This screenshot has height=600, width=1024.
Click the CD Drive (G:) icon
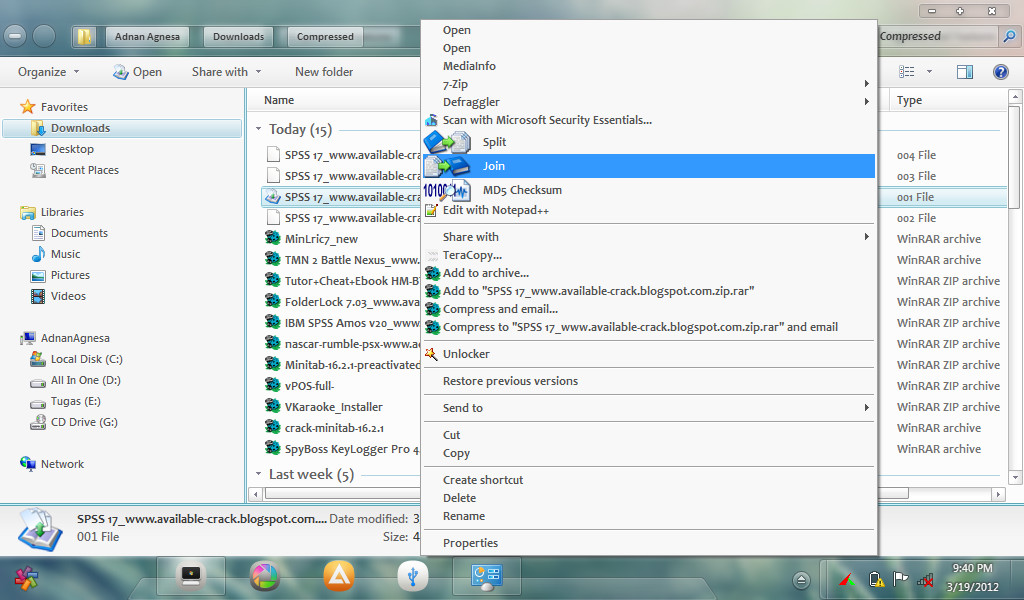[x=38, y=422]
